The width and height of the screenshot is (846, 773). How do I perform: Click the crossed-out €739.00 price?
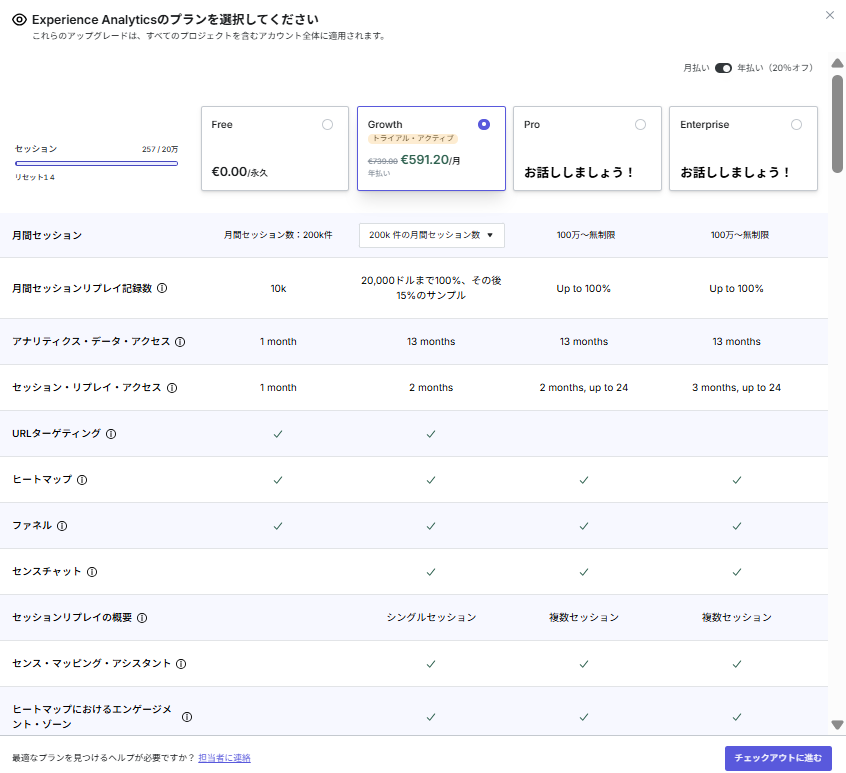coord(383,161)
